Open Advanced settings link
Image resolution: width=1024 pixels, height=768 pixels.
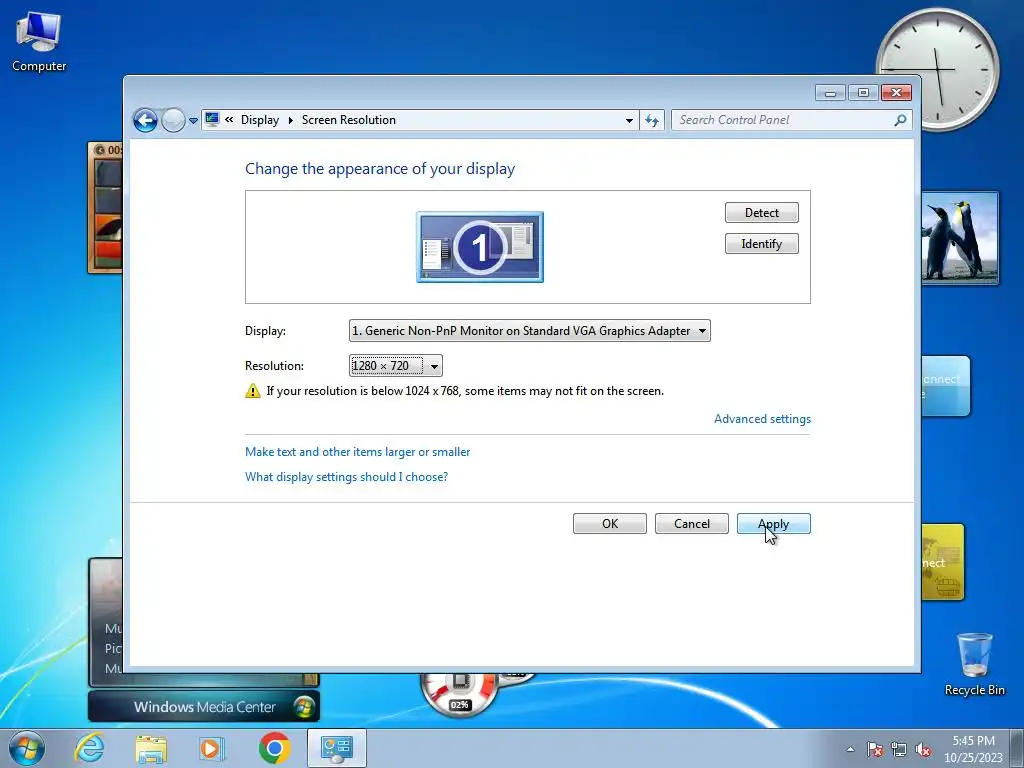click(x=762, y=419)
